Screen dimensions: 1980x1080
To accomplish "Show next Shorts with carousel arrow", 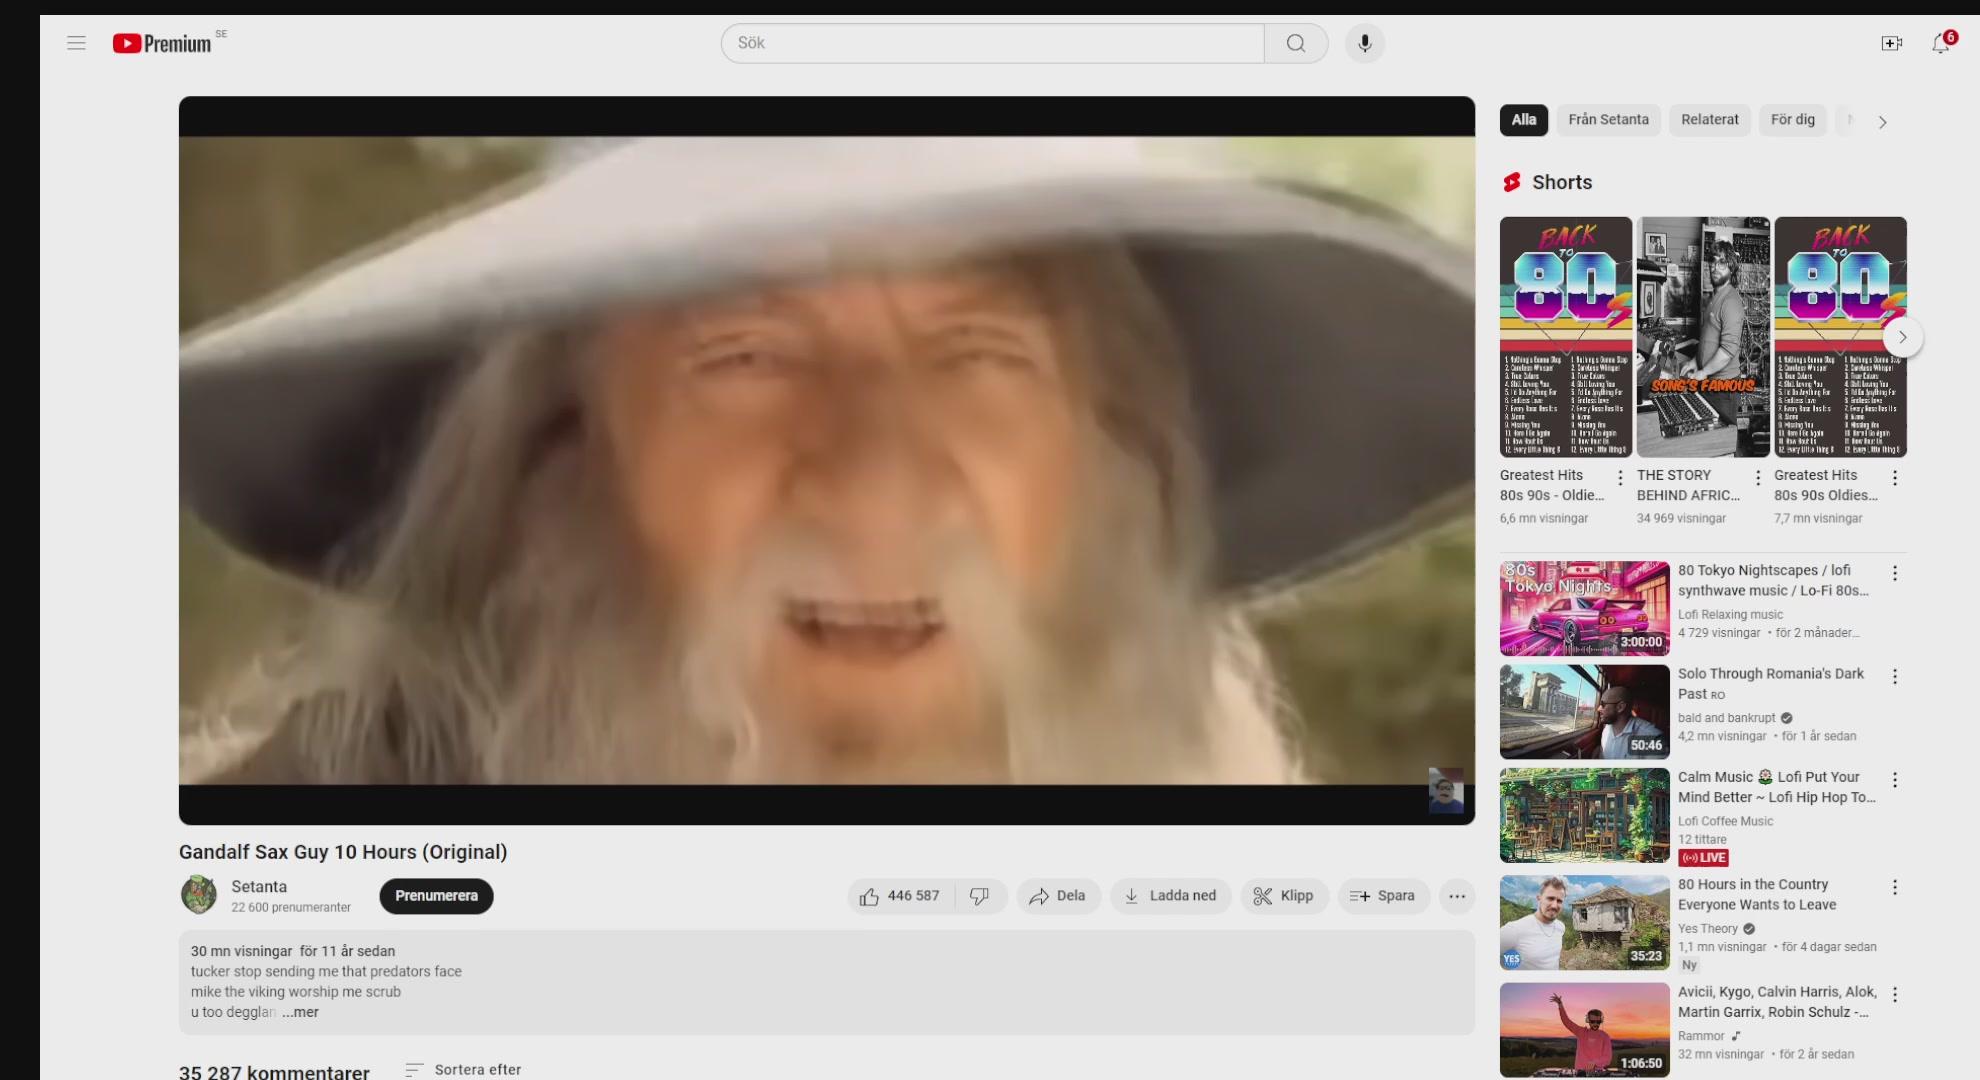I will [1903, 338].
